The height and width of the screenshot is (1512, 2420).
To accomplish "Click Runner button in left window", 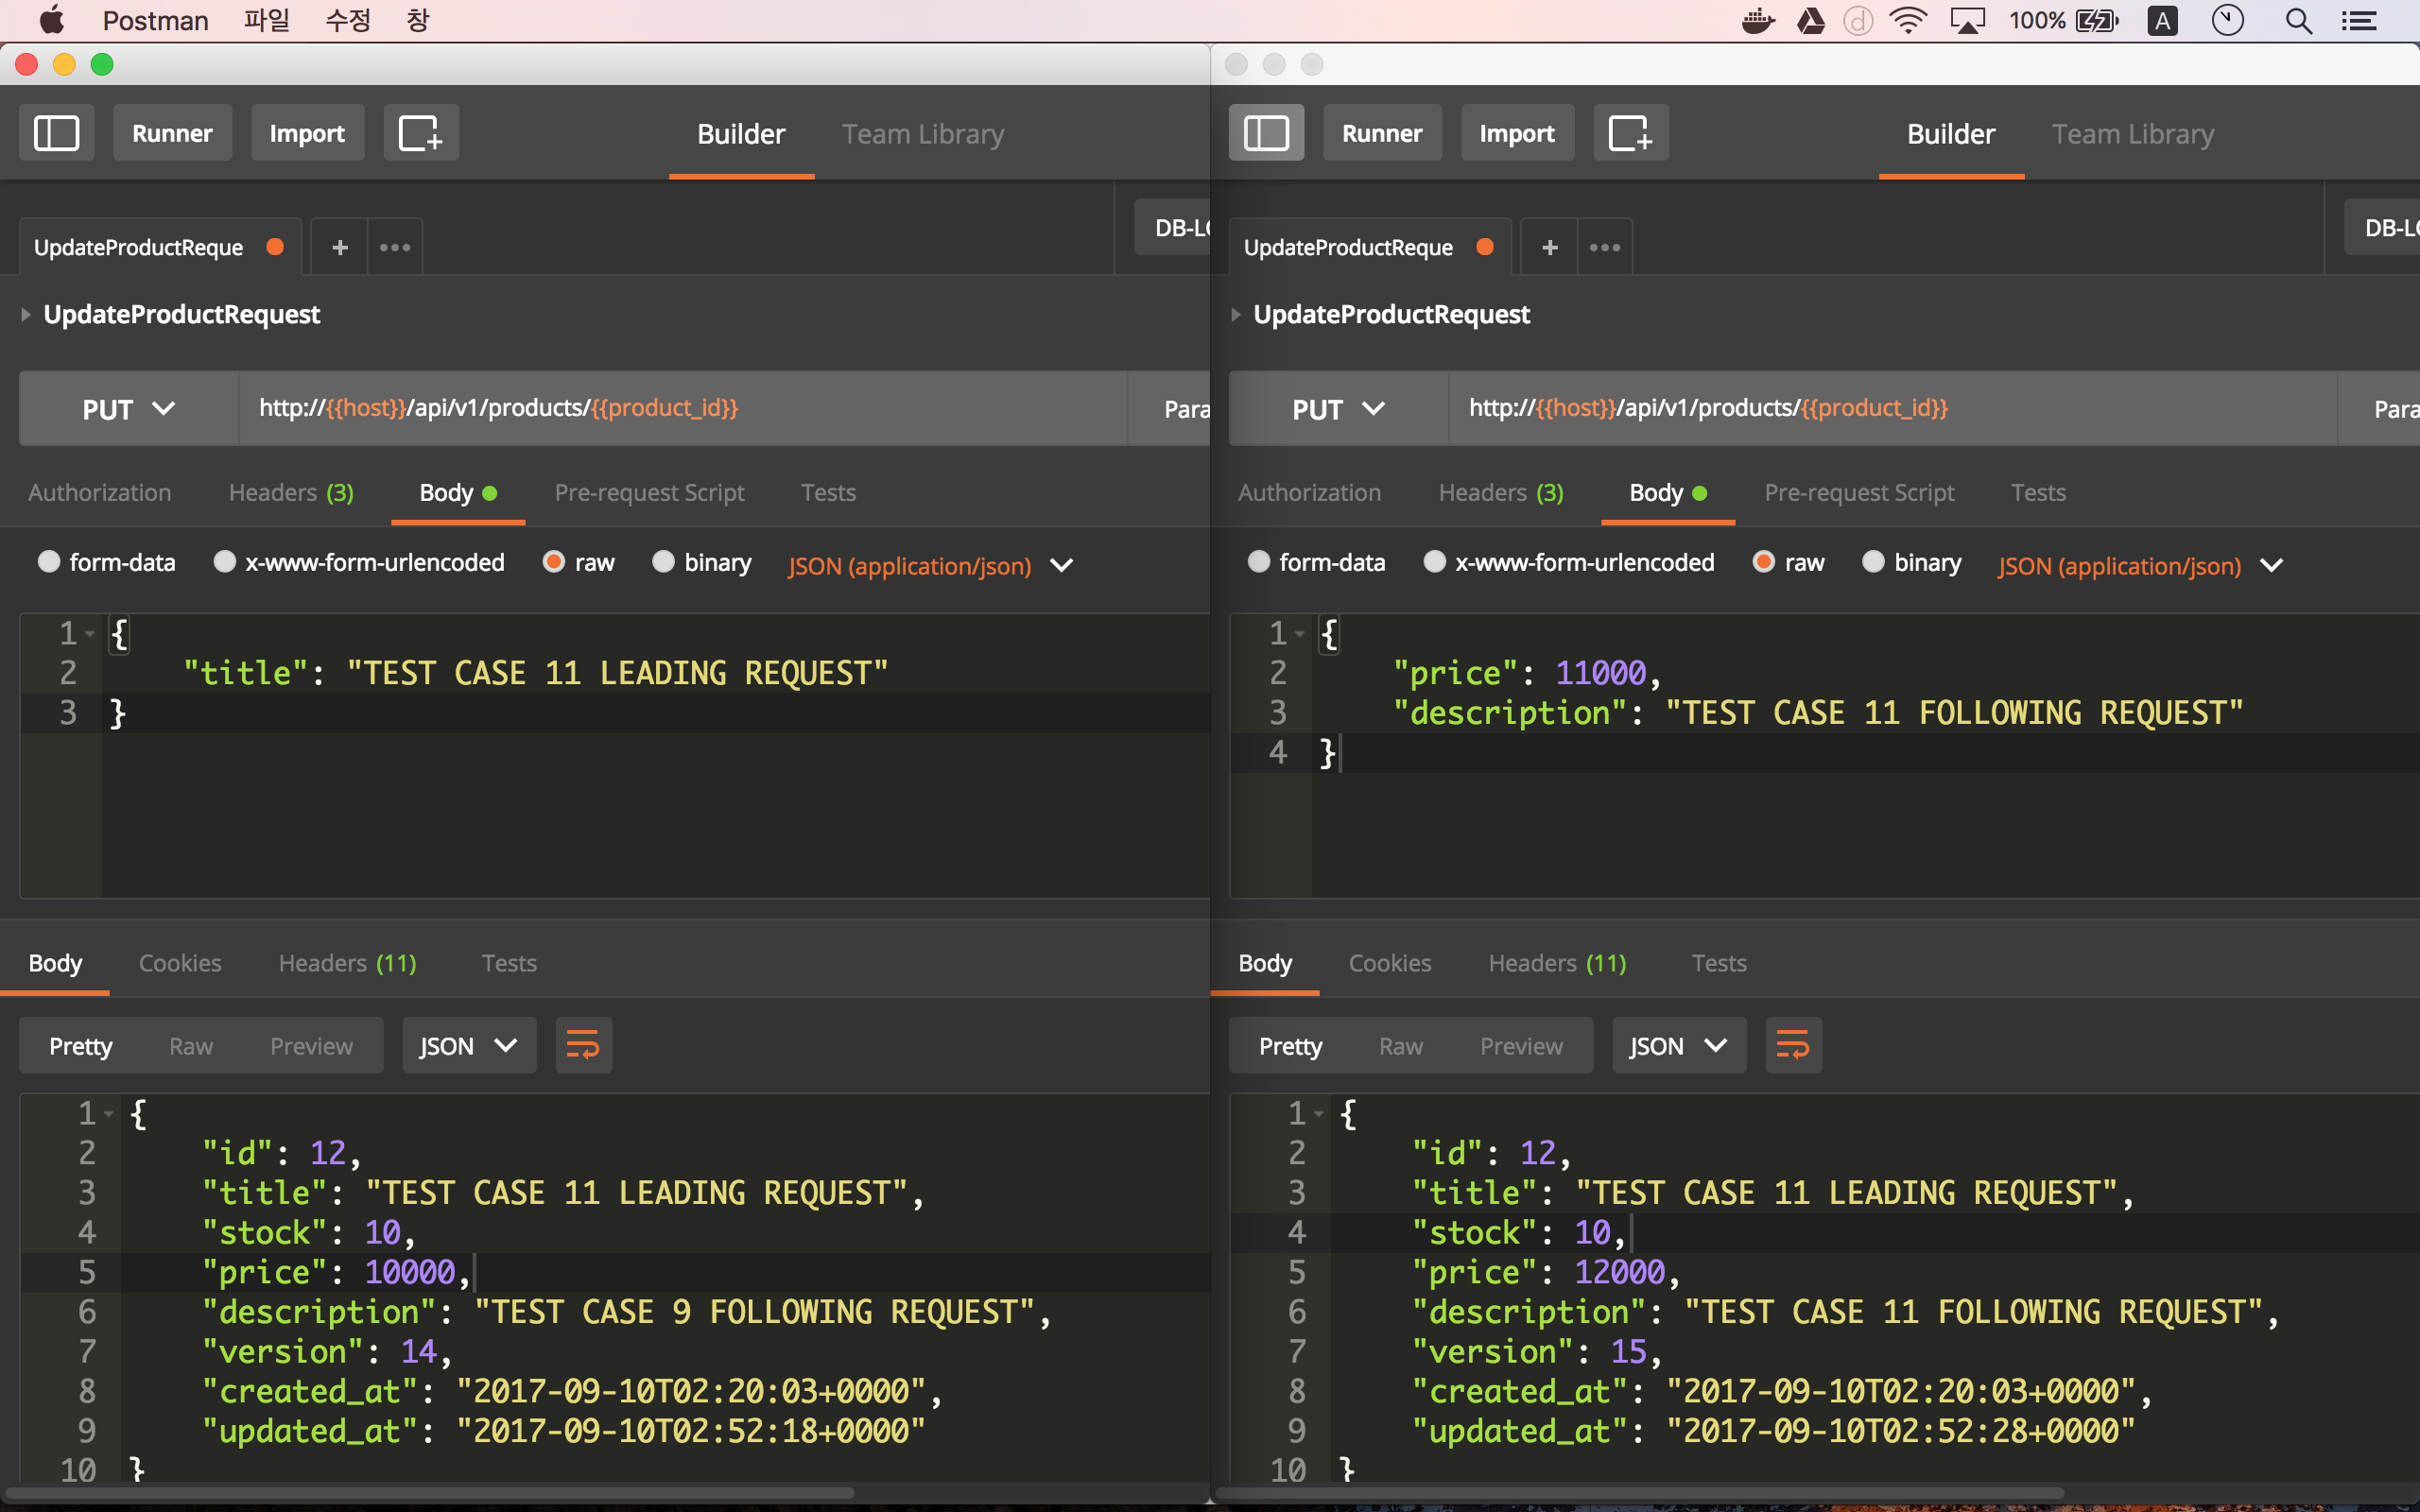I will pyautogui.click(x=172, y=133).
